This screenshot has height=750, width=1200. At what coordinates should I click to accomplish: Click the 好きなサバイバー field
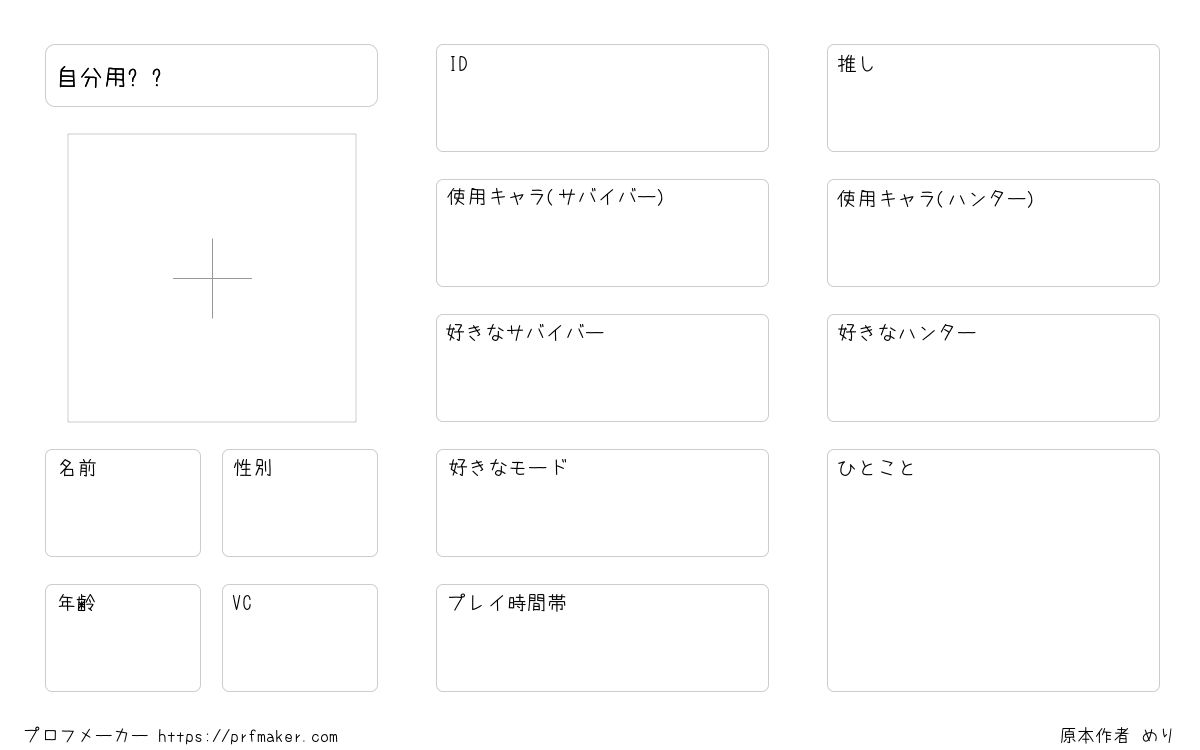tap(602, 368)
